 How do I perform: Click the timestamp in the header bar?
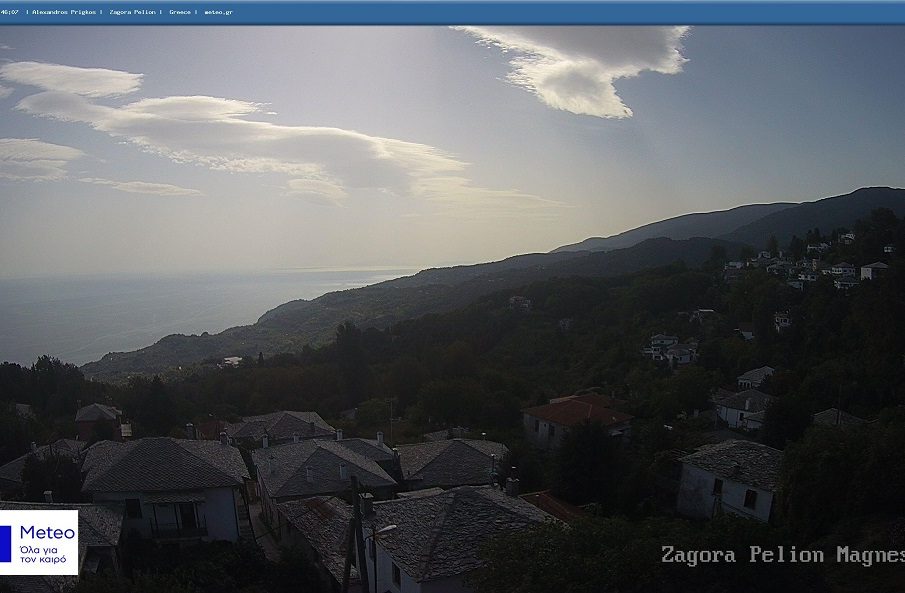coord(10,12)
